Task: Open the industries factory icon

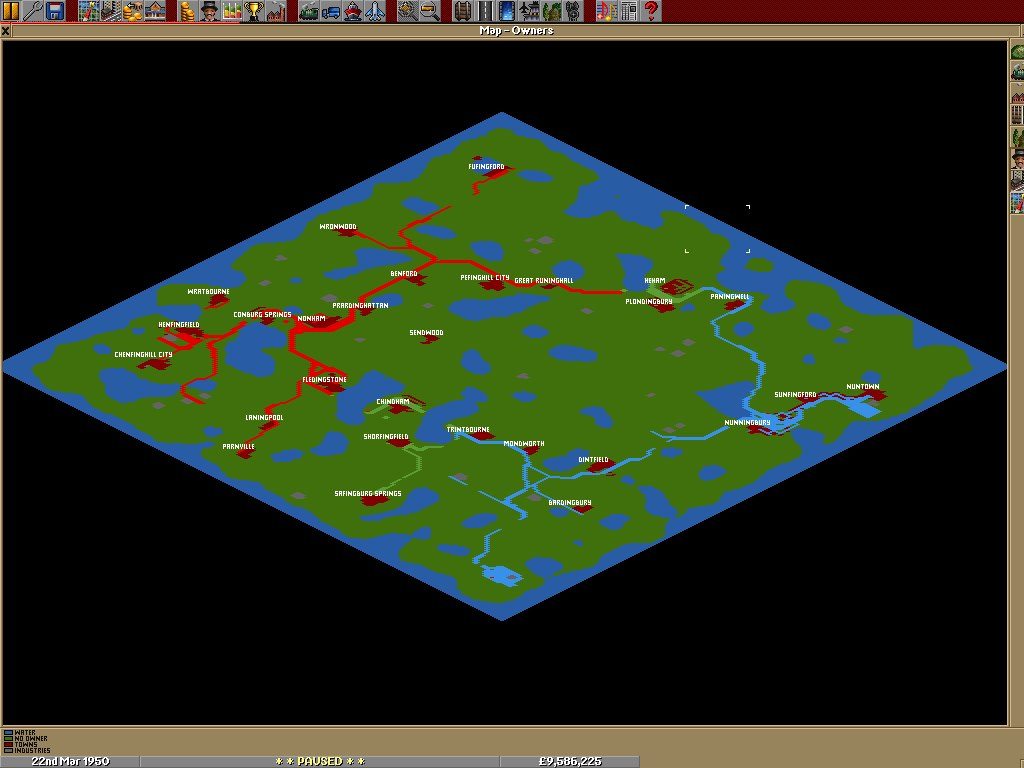Action: (277, 10)
